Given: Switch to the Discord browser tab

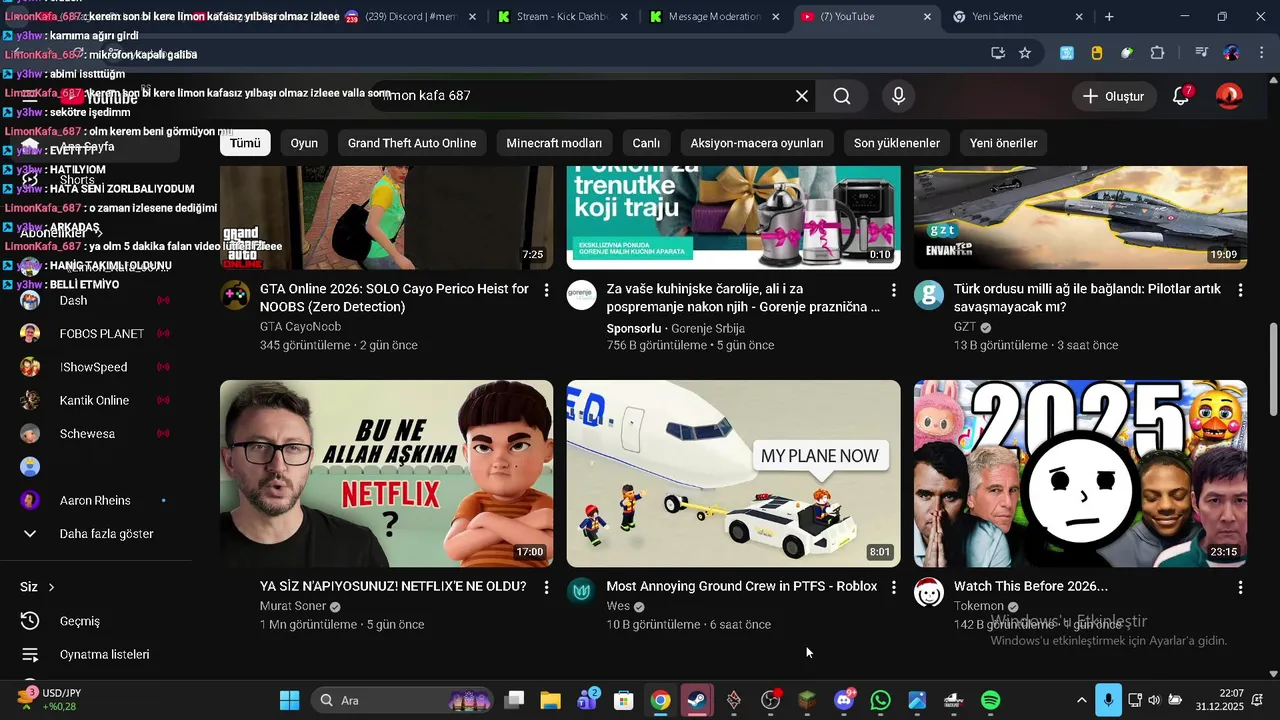Looking at the screenshot, I should [x=410, y=17].
